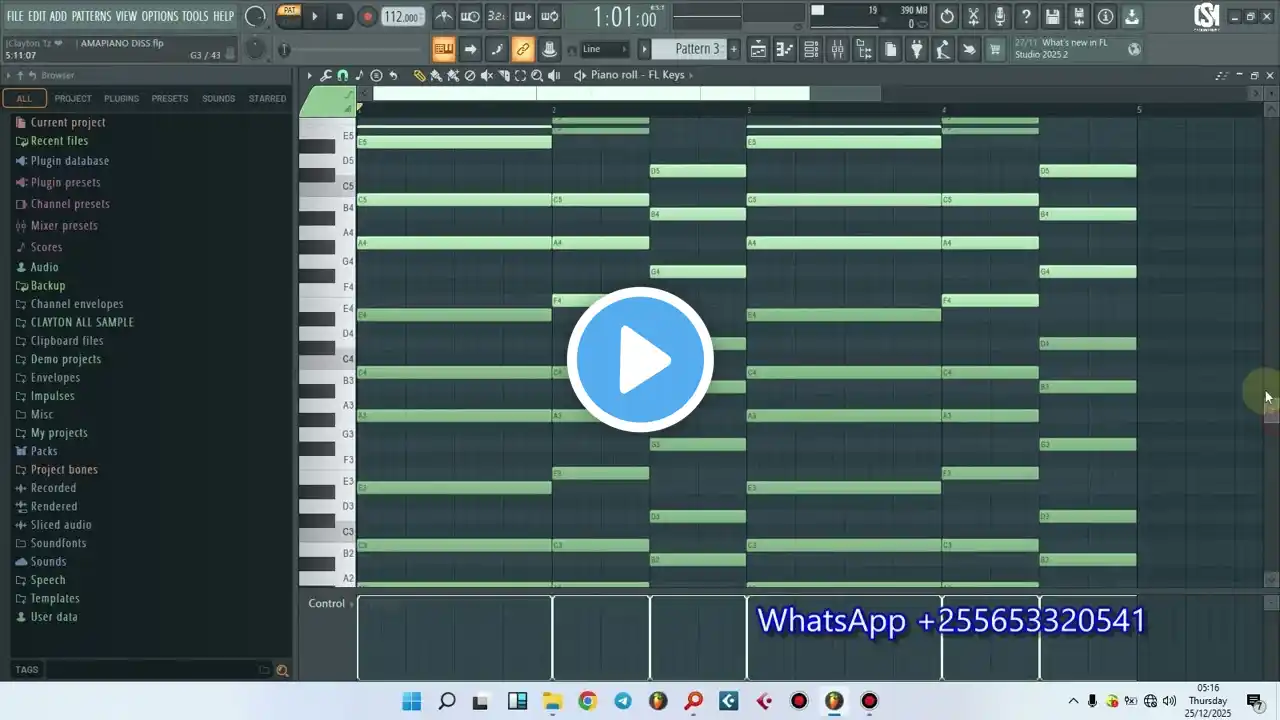Toggle the link-to-controller chain button
Image resolution: width=1280 pixels, height=720 pixels.
point(522,49)
